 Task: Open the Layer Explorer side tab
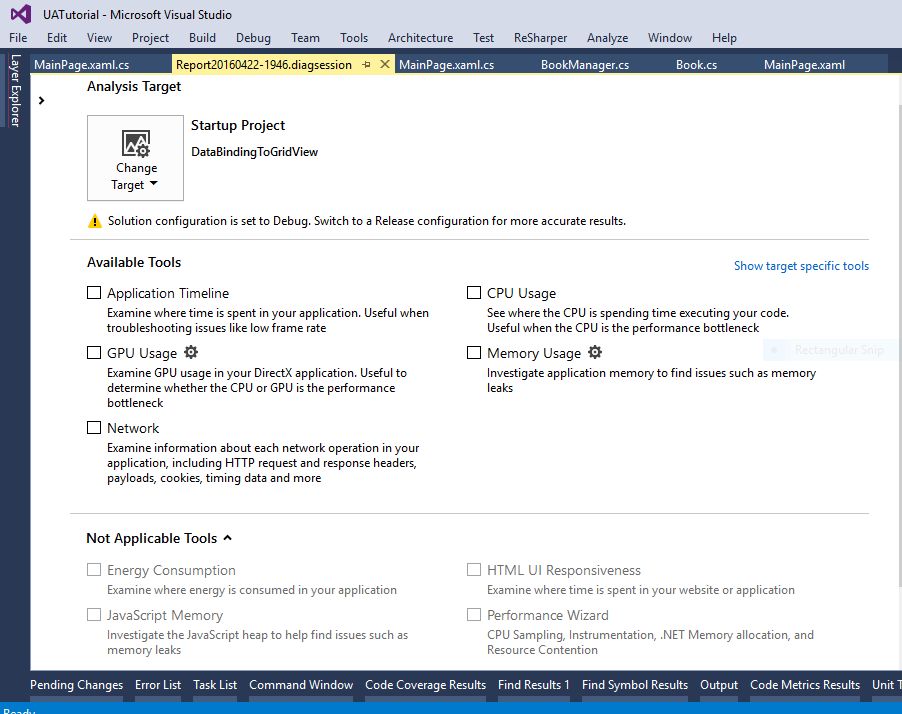click(15, 91)
